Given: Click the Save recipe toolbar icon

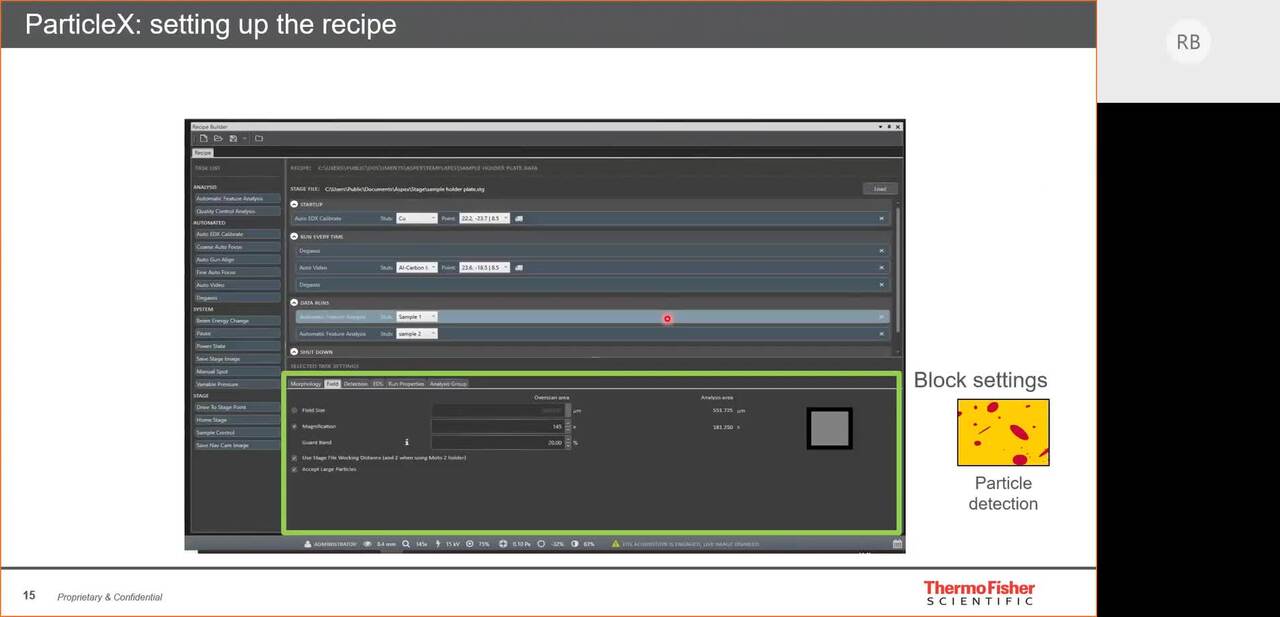Looking at the screenshot, I should (233, 138).
